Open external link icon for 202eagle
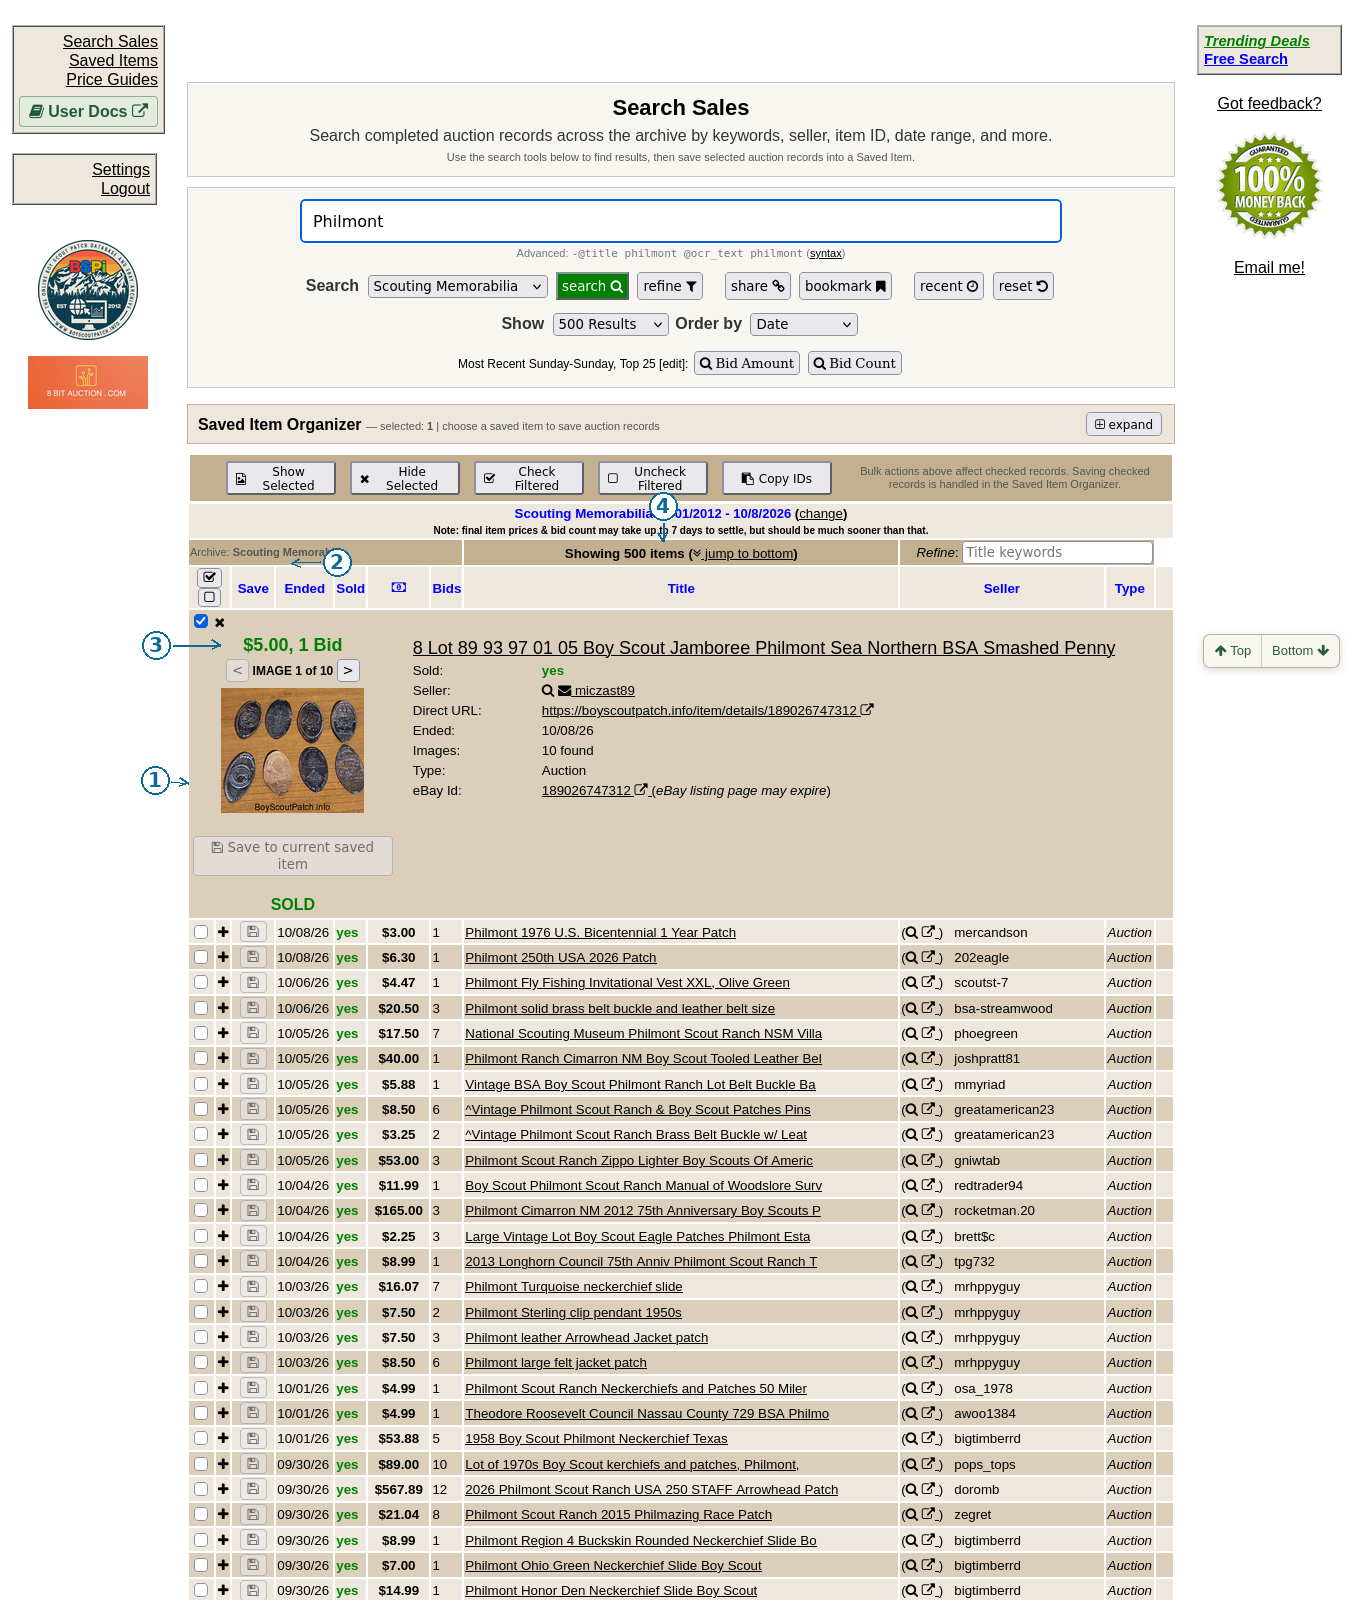 (x=928, y=957)
